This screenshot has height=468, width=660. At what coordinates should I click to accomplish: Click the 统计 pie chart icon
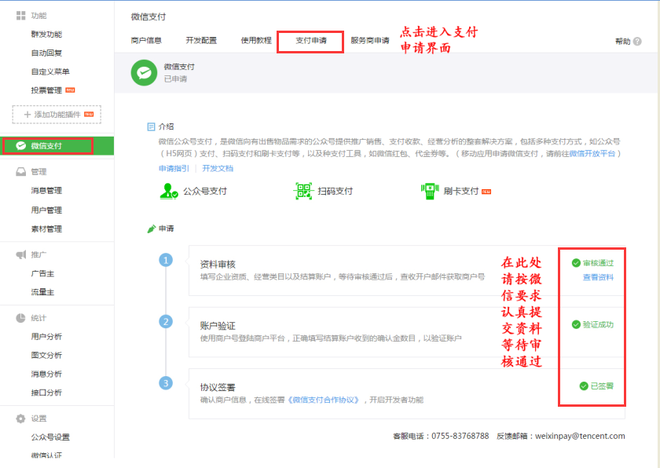21,318
